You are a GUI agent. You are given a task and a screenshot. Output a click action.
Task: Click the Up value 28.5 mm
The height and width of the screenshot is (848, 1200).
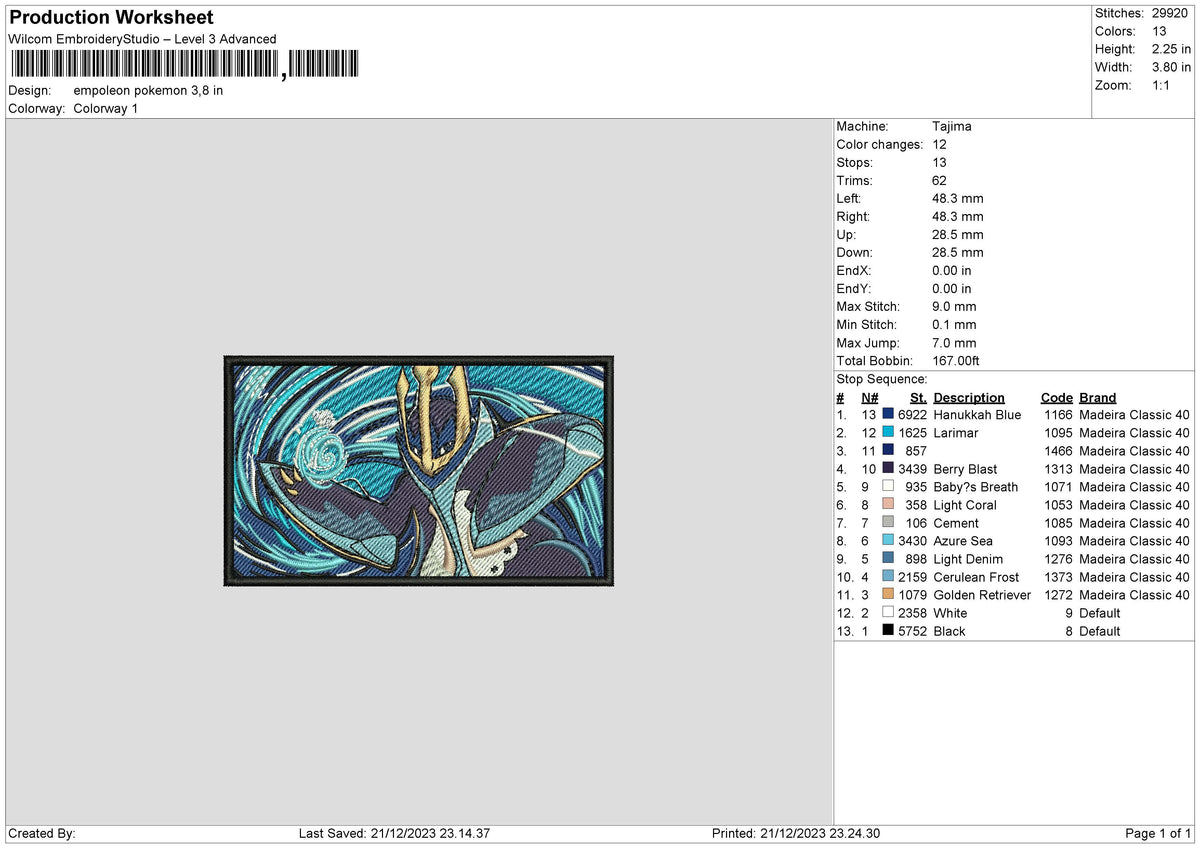(957, 234)
